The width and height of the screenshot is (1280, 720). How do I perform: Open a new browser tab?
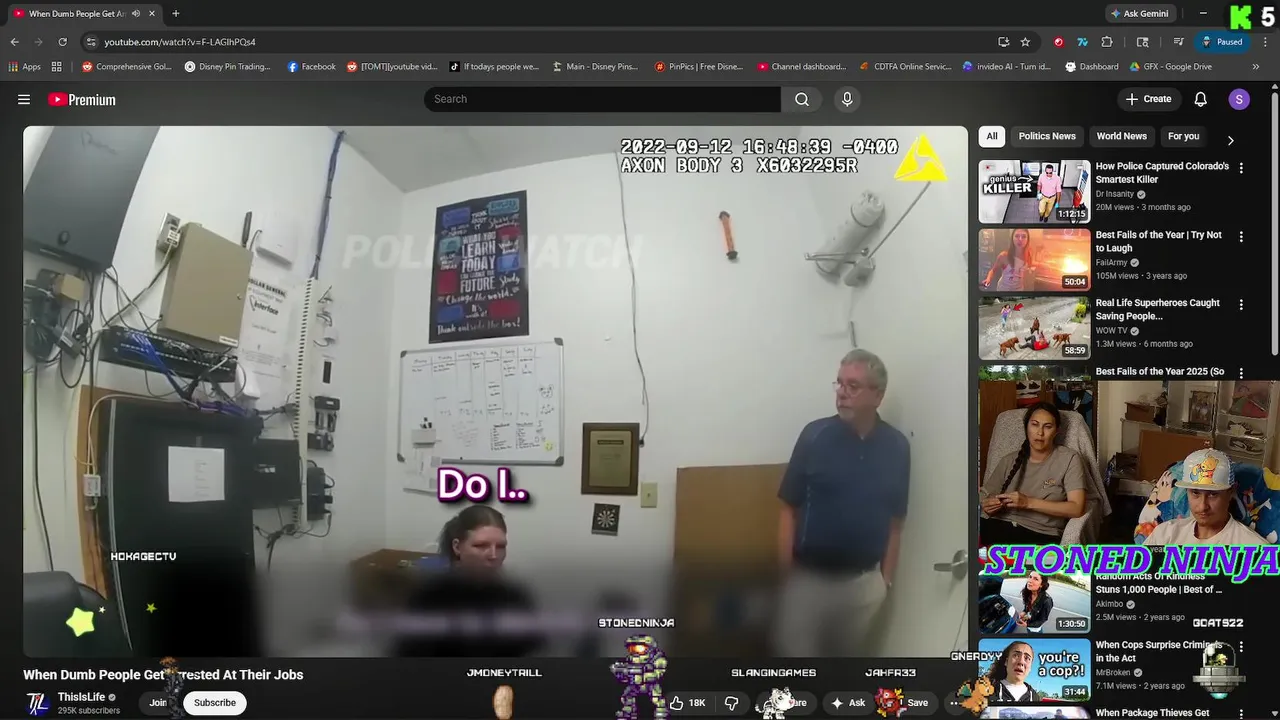(176, 13)
